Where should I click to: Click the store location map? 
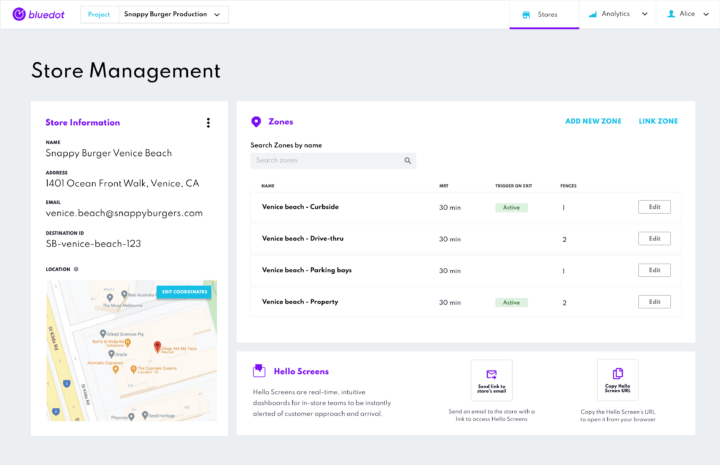pos(131,351)
